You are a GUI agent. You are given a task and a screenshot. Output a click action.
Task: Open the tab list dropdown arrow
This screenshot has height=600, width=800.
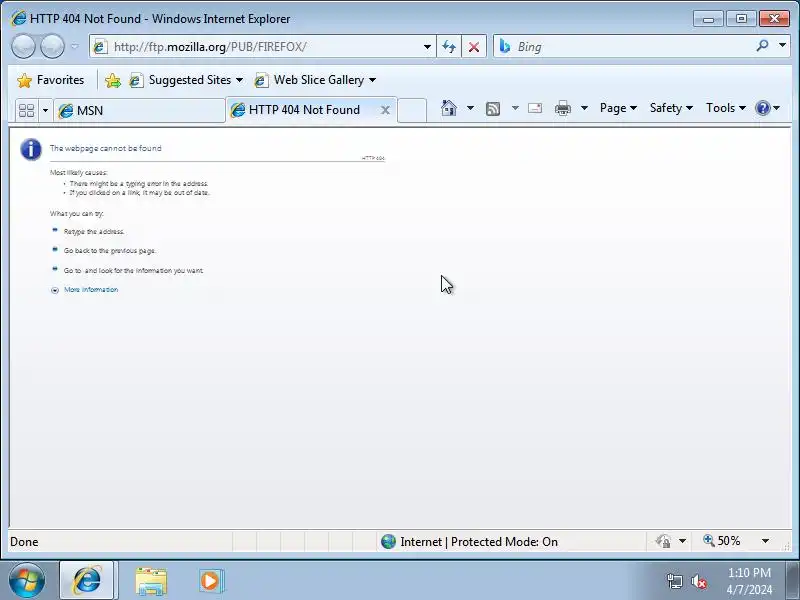(45, 110)
